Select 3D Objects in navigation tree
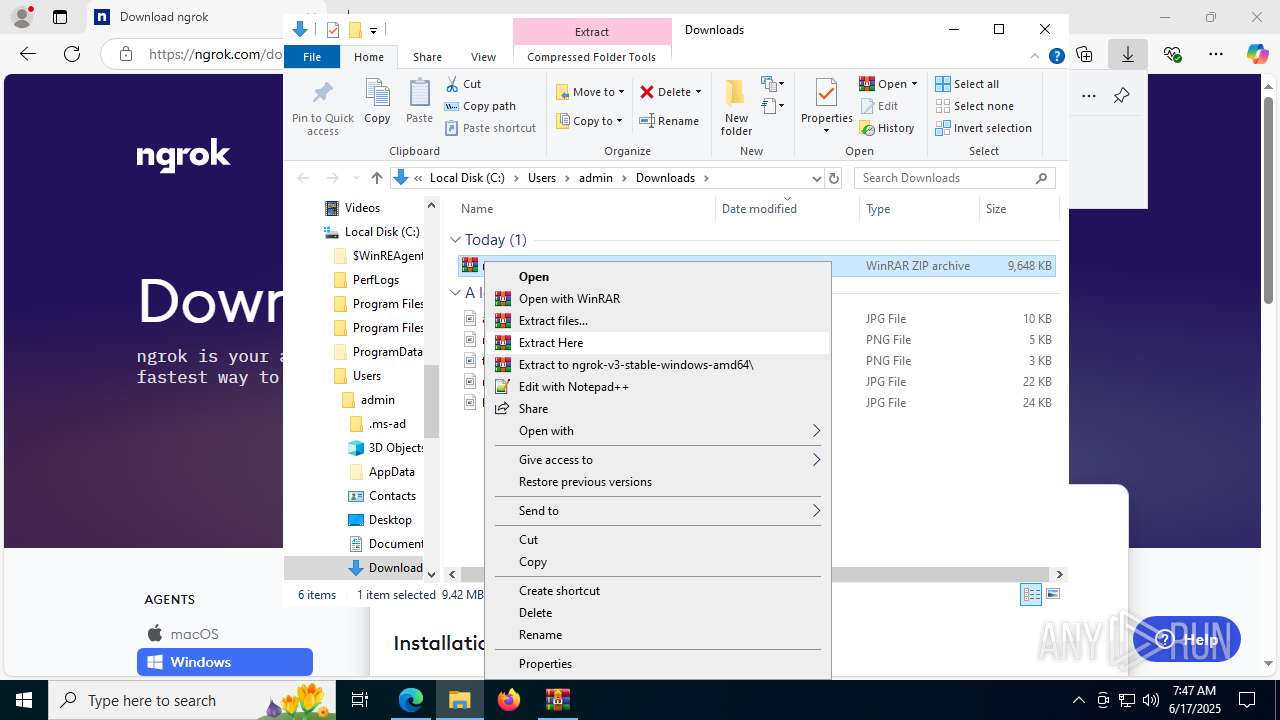The height and width of the screenshot is (720, 1280). point(396,448)
